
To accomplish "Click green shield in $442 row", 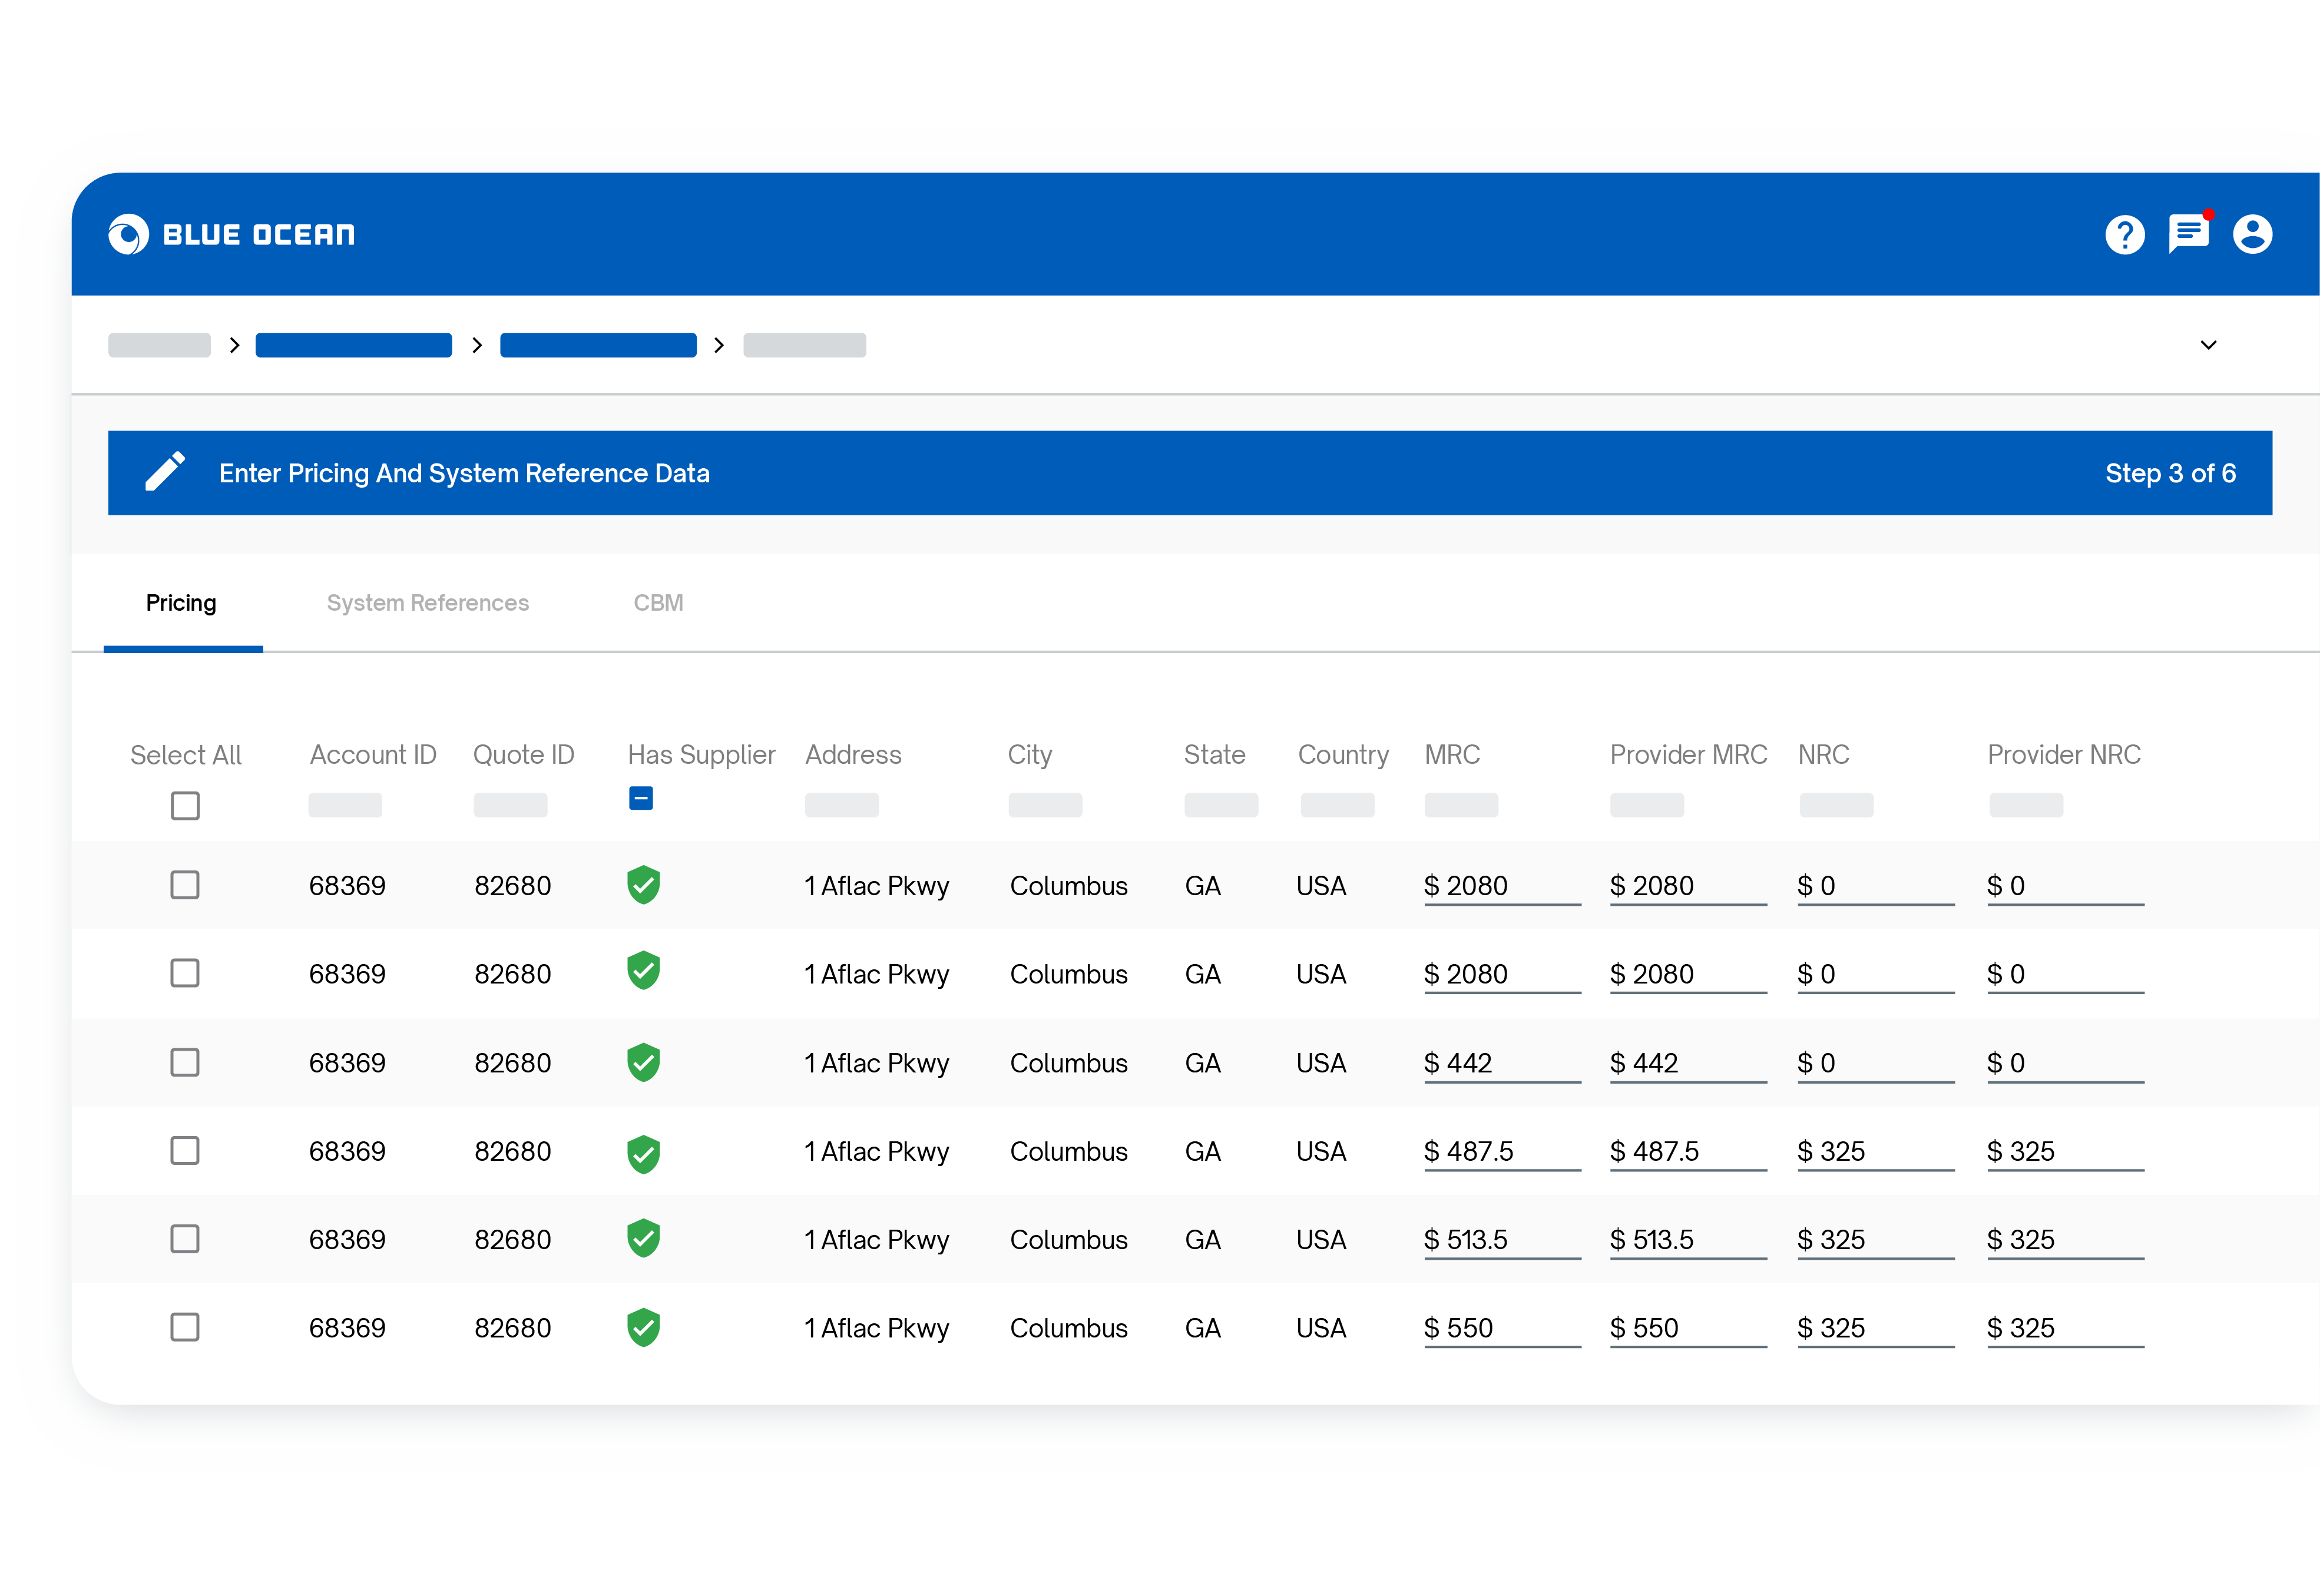I will (x=643, y=1062).
